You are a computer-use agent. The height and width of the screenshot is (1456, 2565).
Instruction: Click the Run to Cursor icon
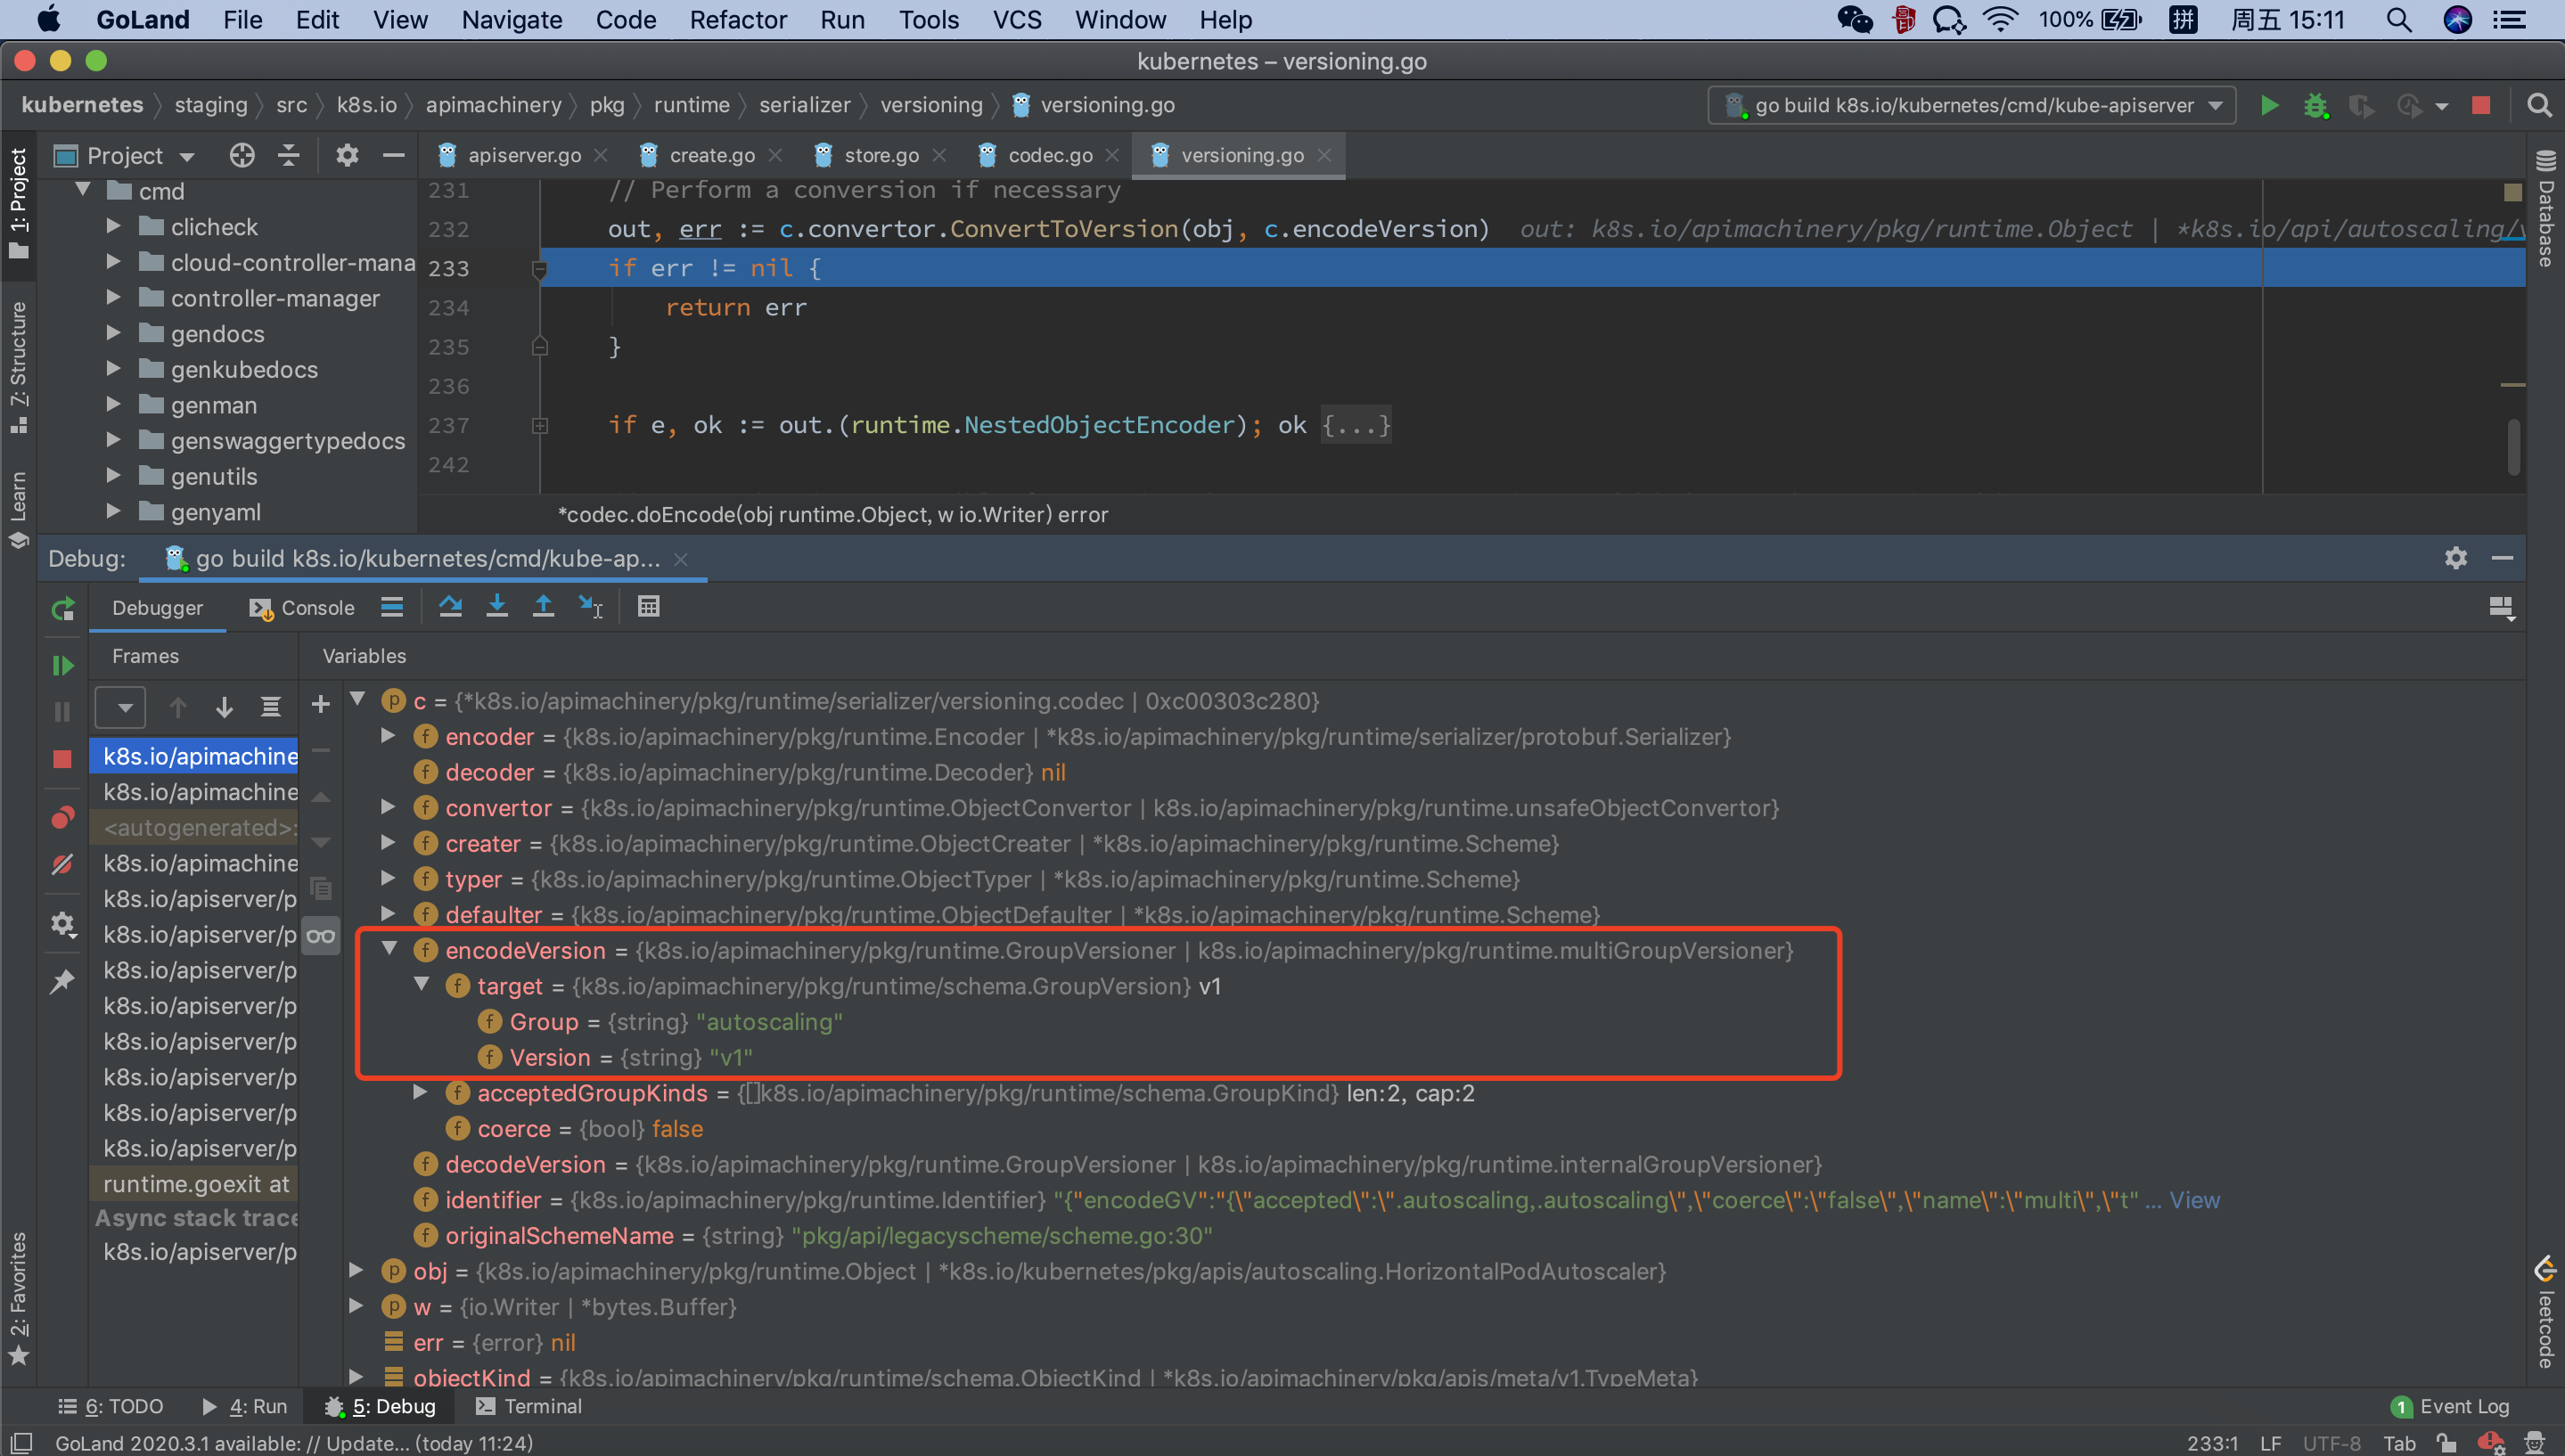[590, 607]
